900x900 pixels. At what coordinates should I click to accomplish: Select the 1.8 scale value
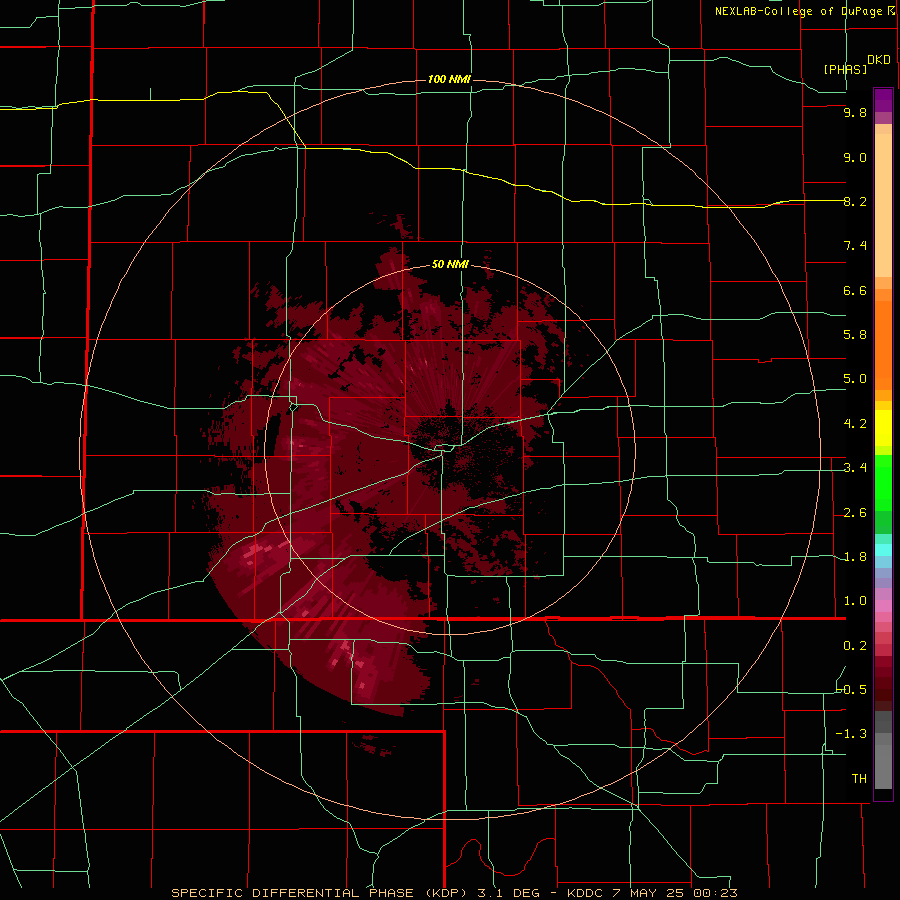(x=855, y=557)
